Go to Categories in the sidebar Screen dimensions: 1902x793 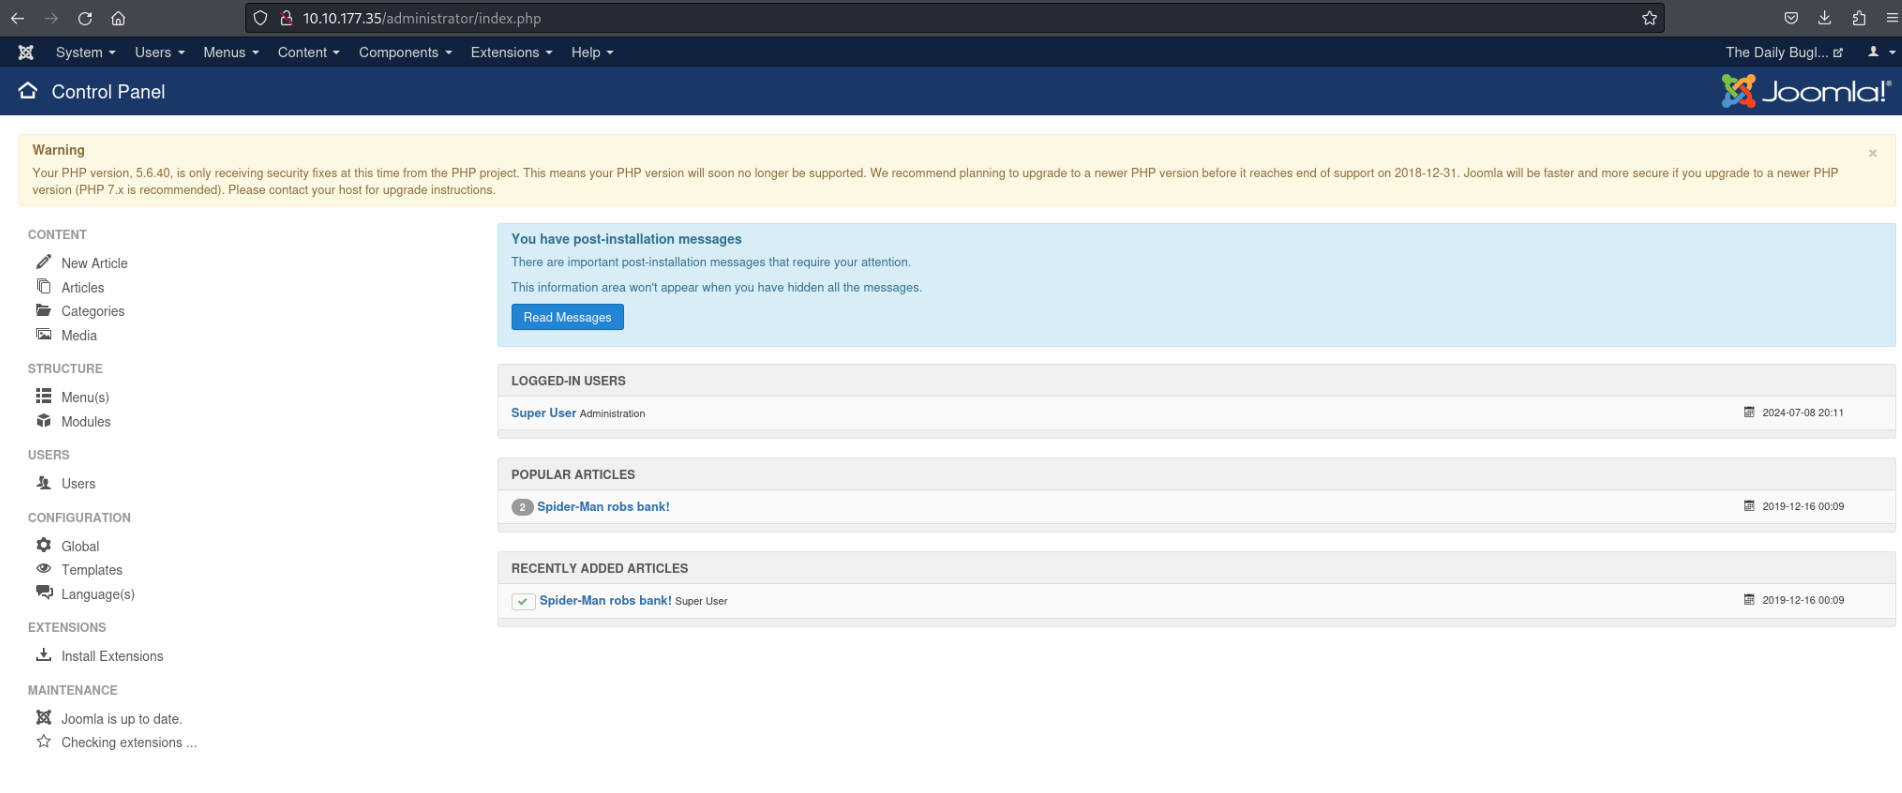pyautogui.click(x=93, y=311)
